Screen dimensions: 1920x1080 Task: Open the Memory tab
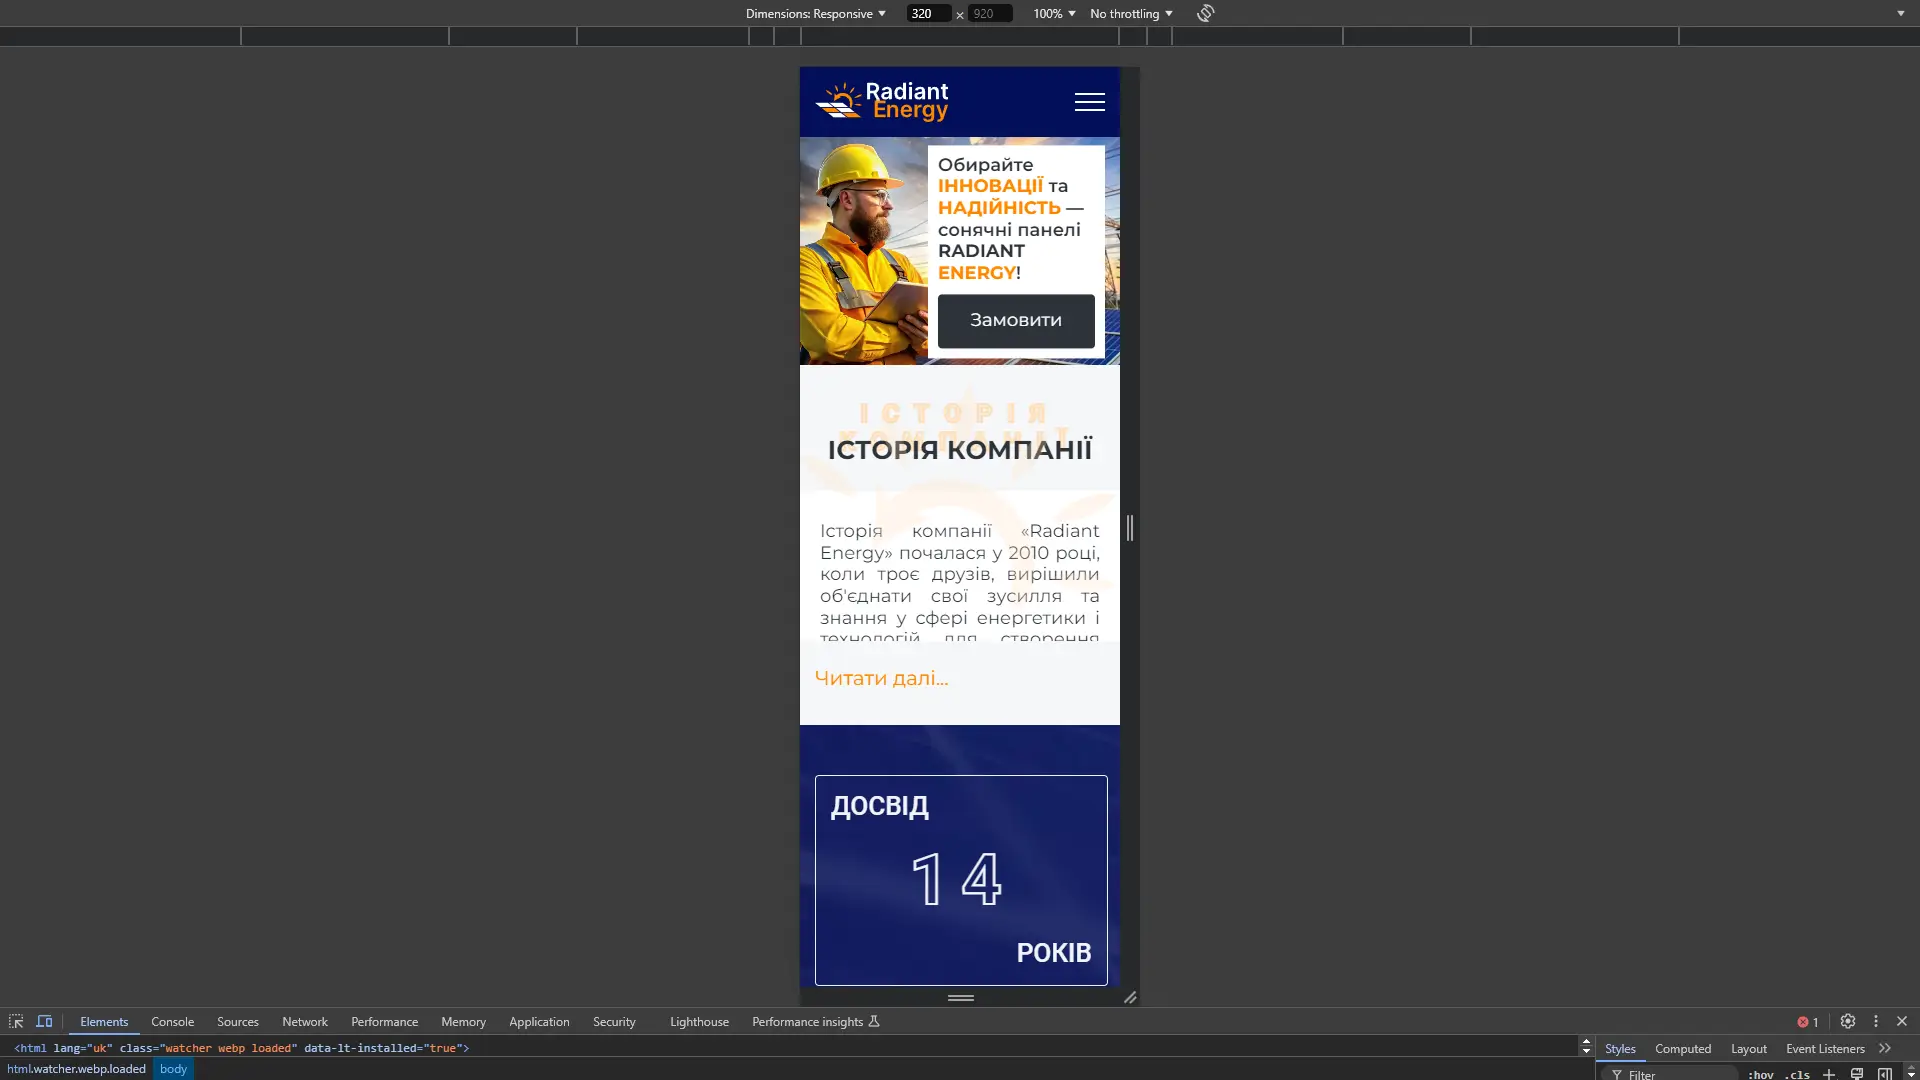pos(463,1021)
